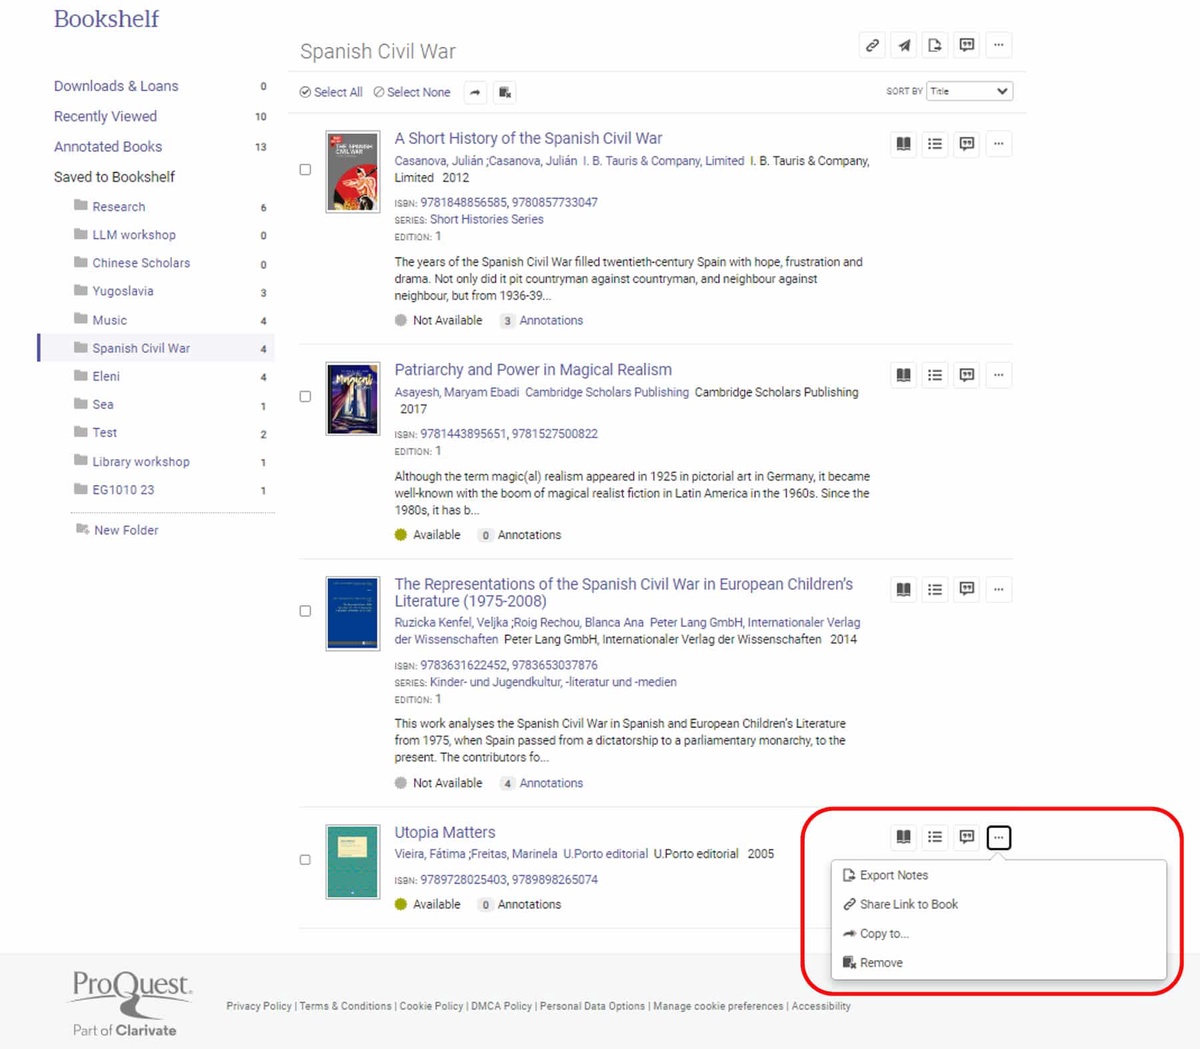The image size is (1200, 1049).
Task: Click the forward arrow icon above the book list
Action: 474,91
